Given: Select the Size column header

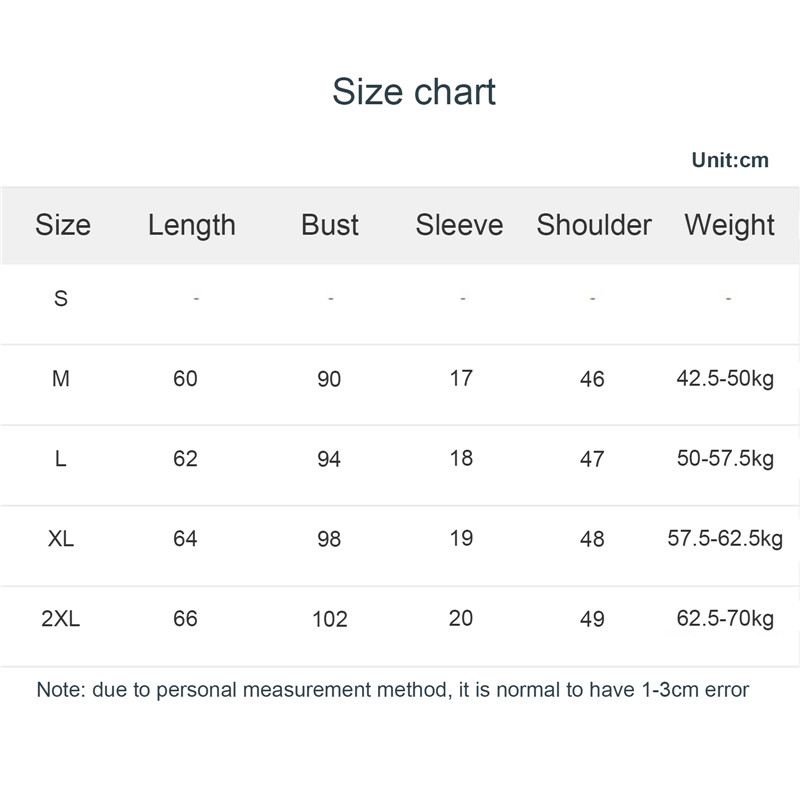Looking at the screenshot, I should click(x=62, y=225).
